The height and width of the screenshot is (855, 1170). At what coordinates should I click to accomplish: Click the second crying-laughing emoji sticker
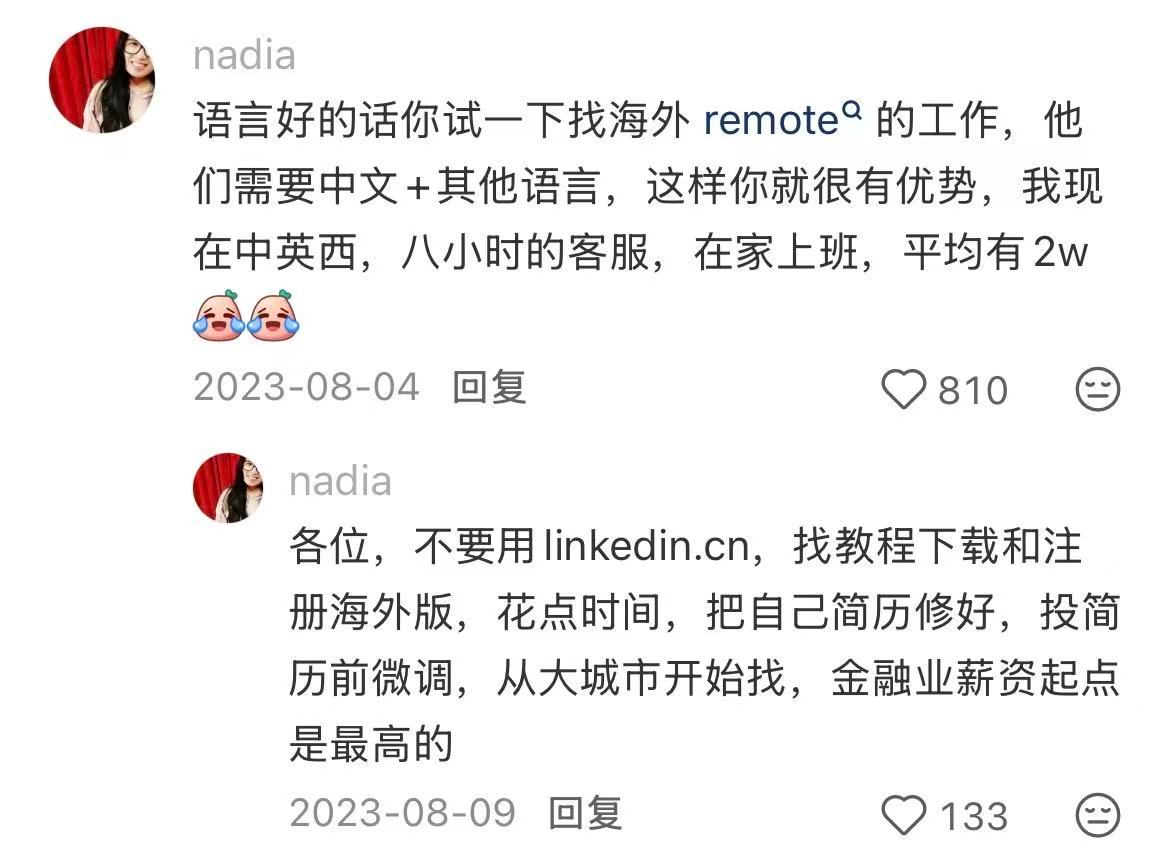click(x=273, y=316)
